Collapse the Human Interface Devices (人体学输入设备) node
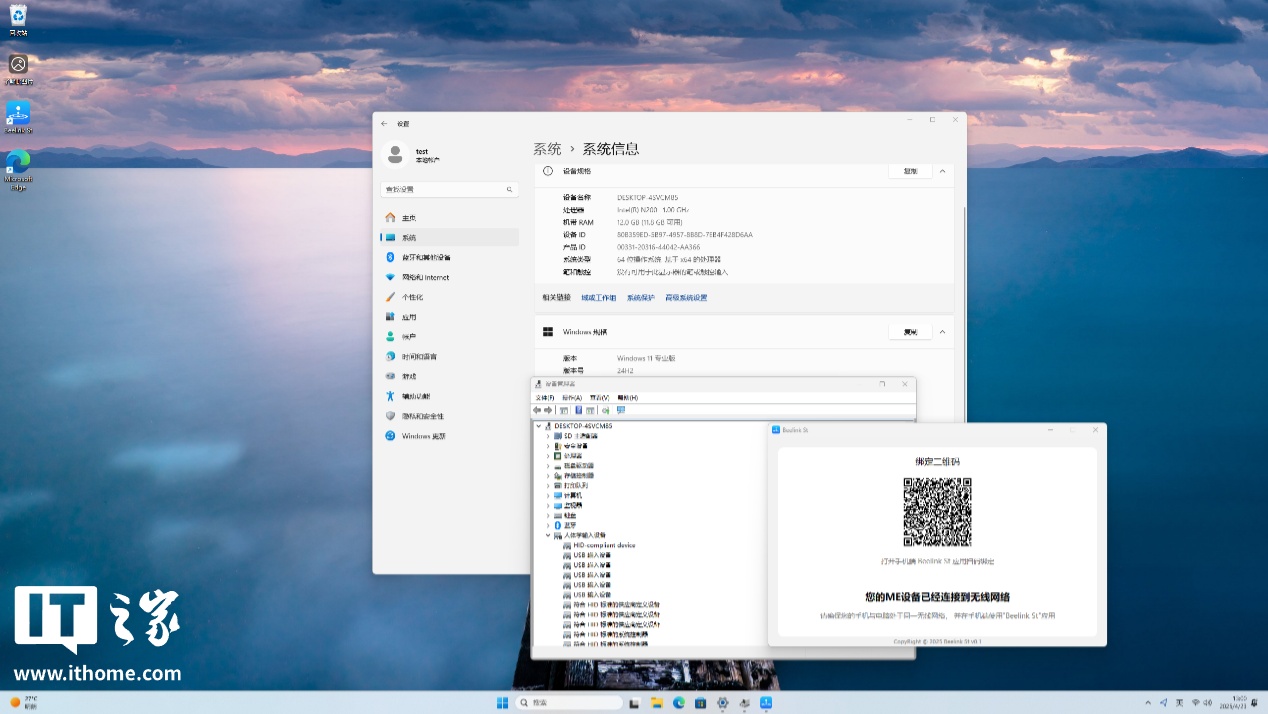 pos(548,536)
